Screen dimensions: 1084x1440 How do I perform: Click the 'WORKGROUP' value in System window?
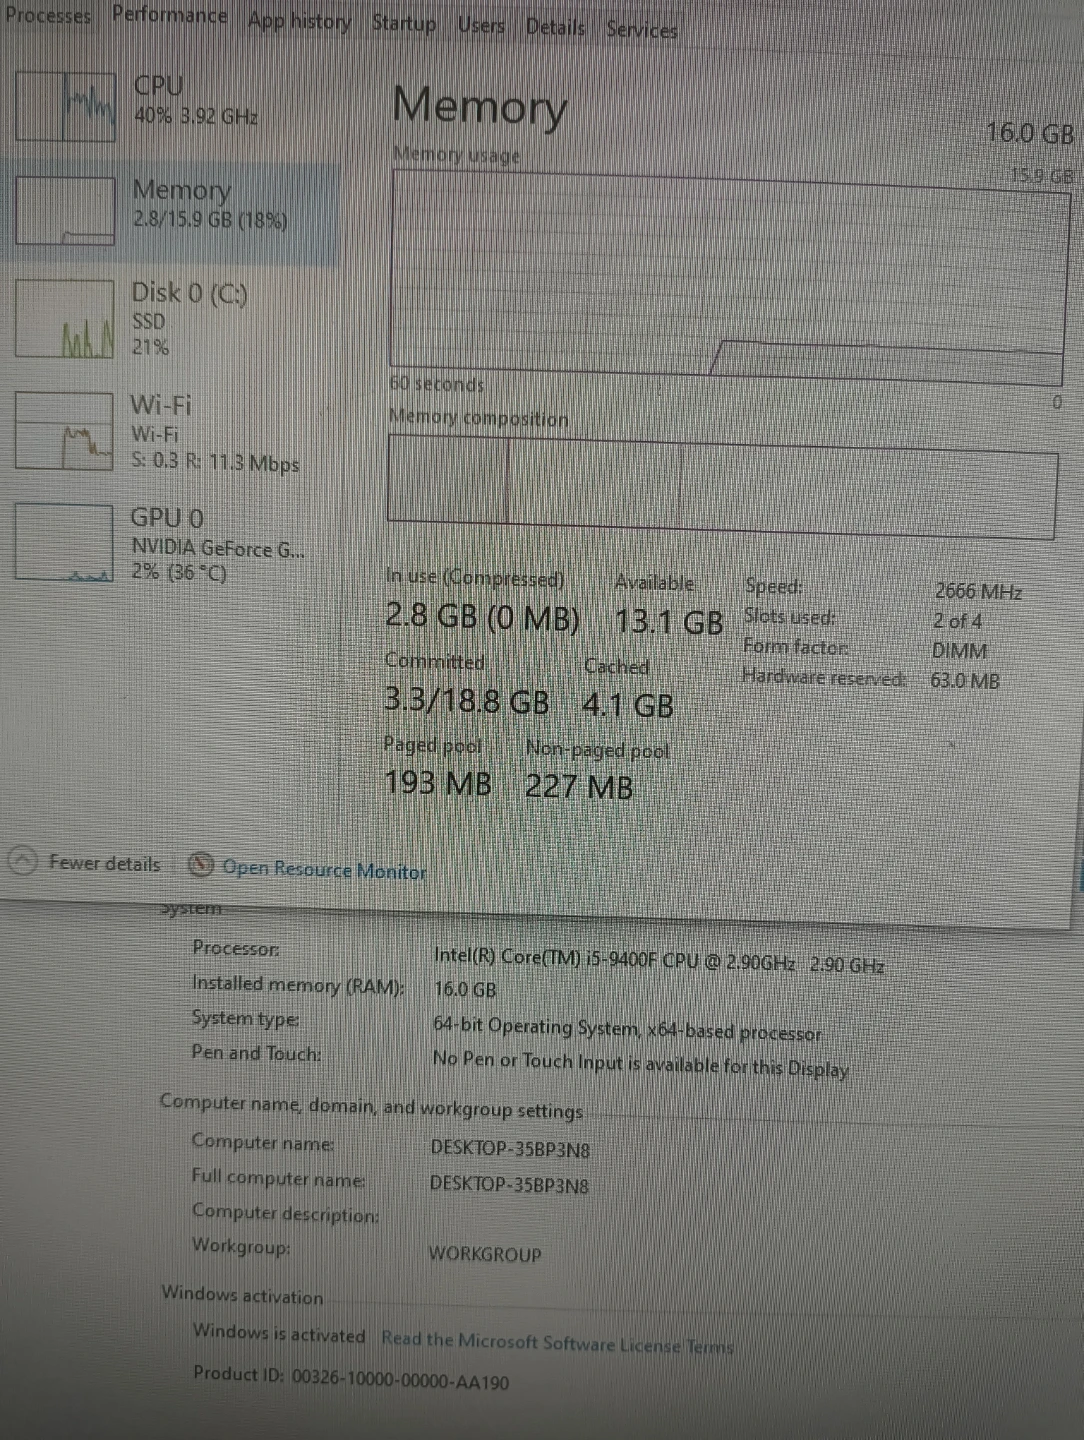tap(484, 1254)
